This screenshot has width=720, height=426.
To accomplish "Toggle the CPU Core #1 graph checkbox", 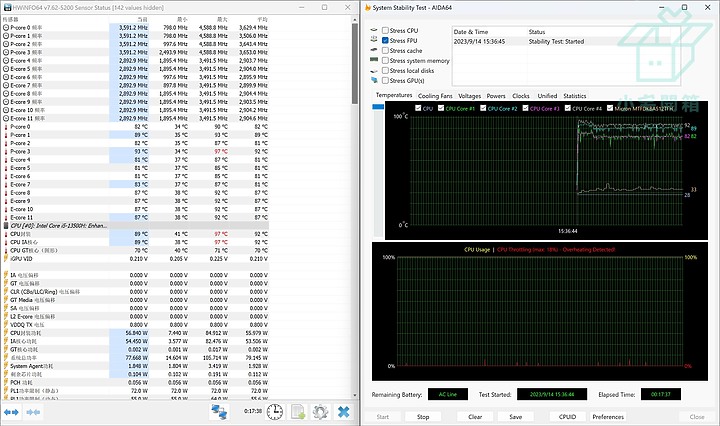I will click(x=441, y=108).
